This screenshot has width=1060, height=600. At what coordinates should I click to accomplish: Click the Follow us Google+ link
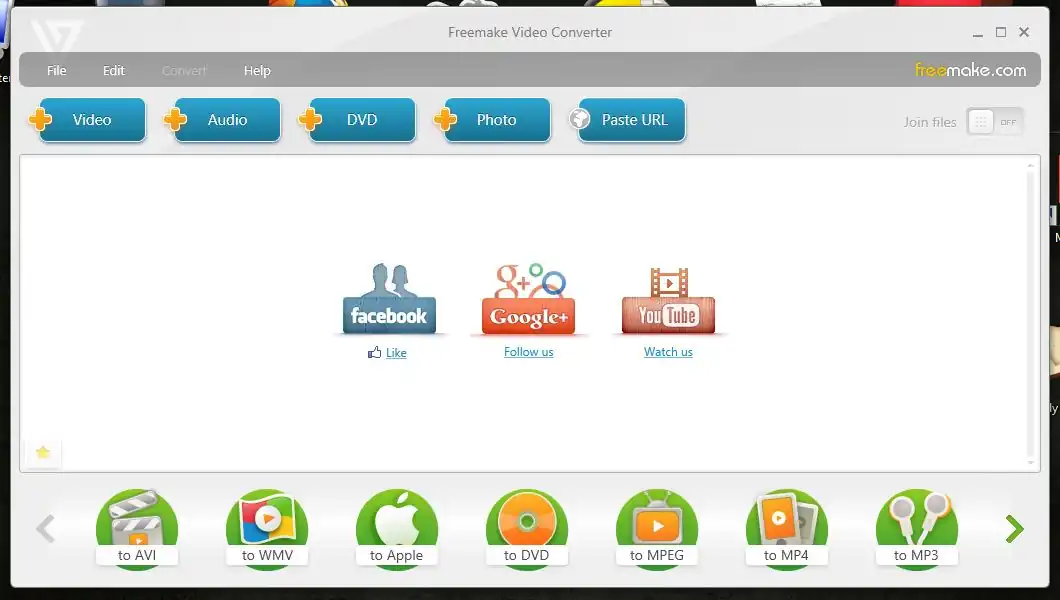point(528,352)
